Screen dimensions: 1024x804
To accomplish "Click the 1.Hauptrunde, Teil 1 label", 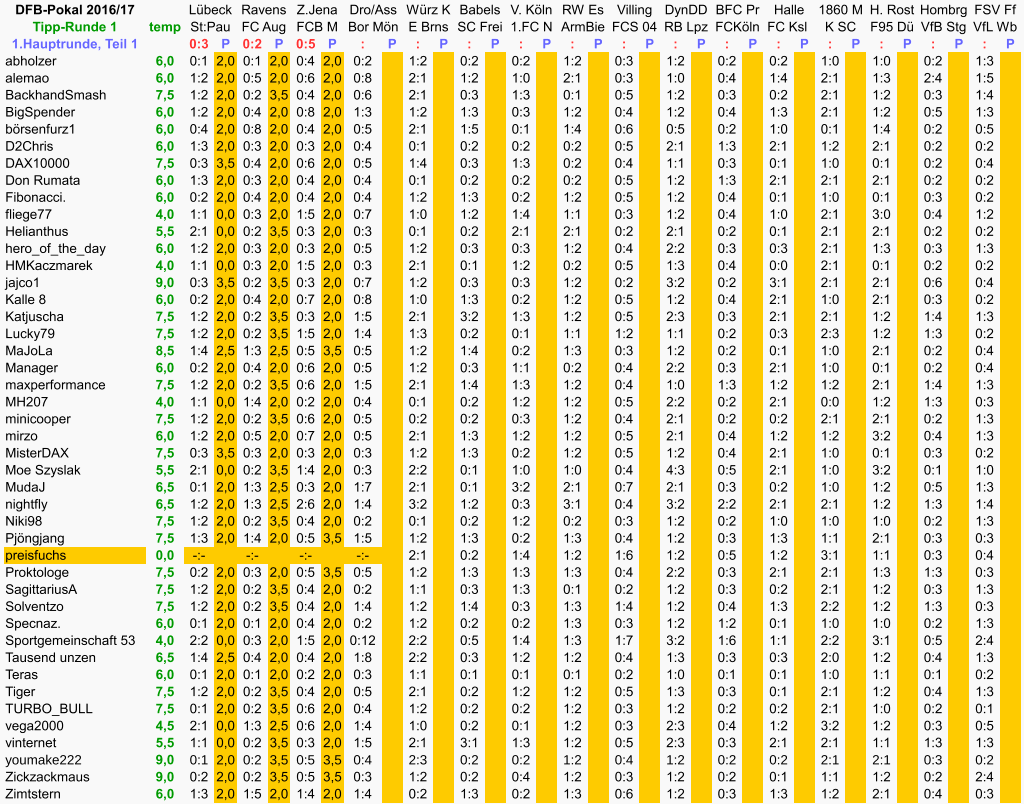I will [75, 44].
